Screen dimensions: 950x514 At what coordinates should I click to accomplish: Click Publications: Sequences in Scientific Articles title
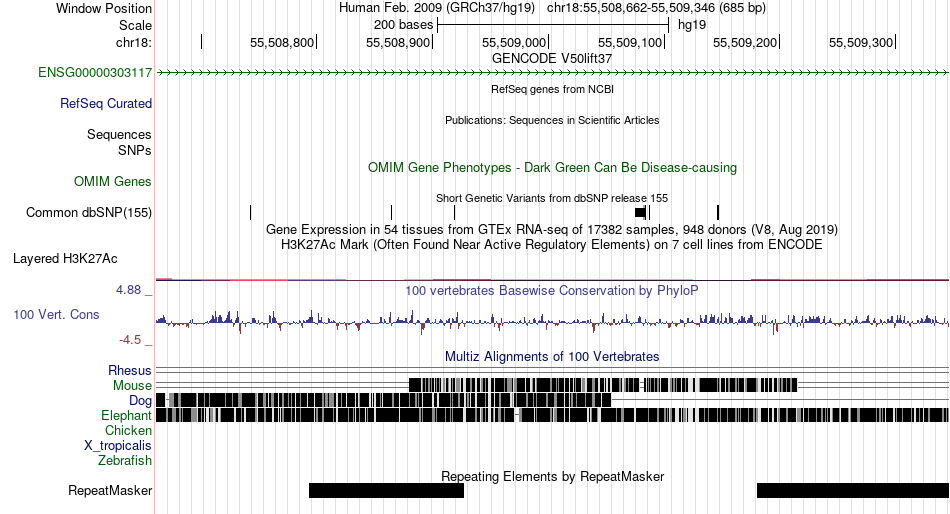pyautogui.click(x=552, y=120)
